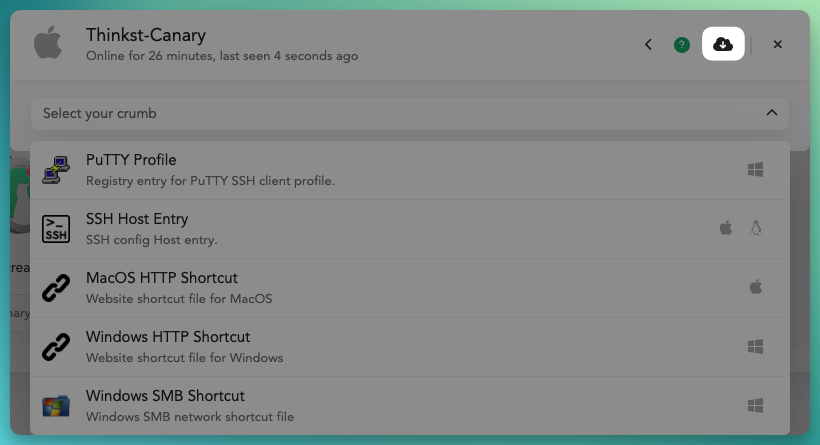Pick Windows HTTP Shortcut crumb
Screen dimensions: 820x445
[x=409, y=347]
